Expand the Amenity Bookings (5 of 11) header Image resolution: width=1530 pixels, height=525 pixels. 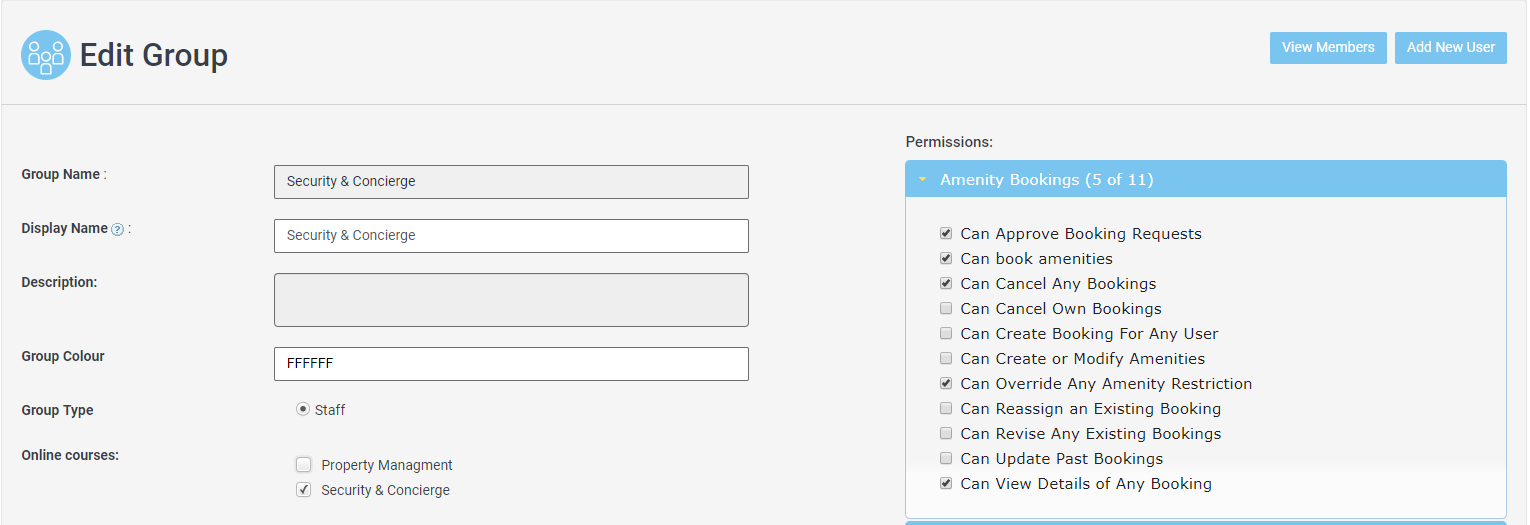(x=1046, y=180)
